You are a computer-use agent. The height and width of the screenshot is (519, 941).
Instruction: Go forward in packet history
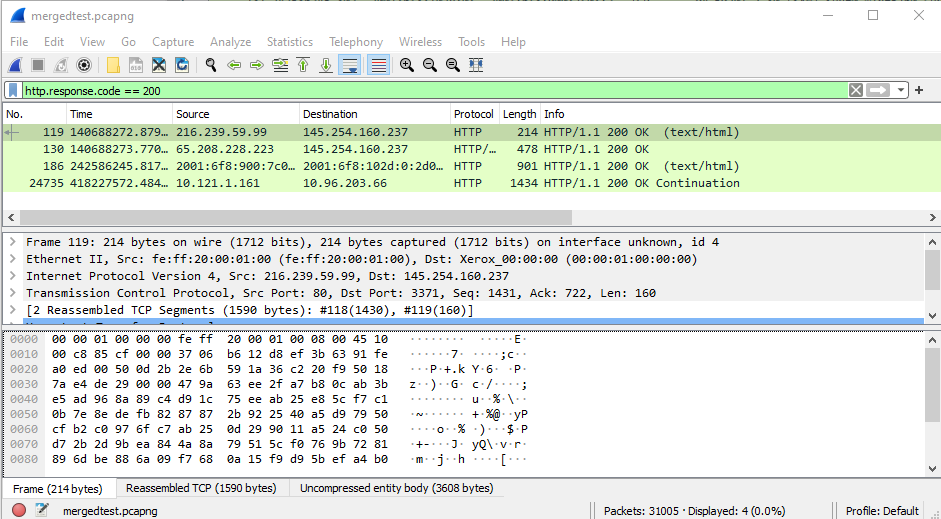click(x=257, y=65)
